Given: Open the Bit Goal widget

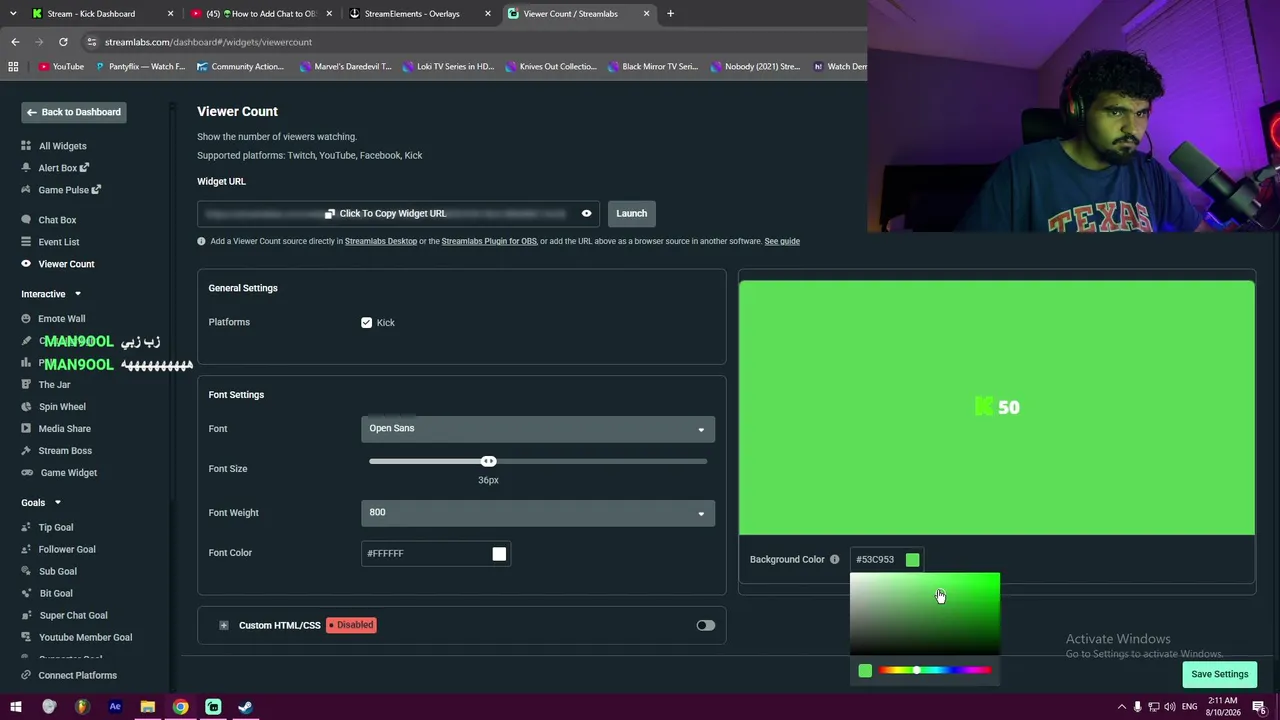Looking at the screenshot, I should (x=55, y=594).
